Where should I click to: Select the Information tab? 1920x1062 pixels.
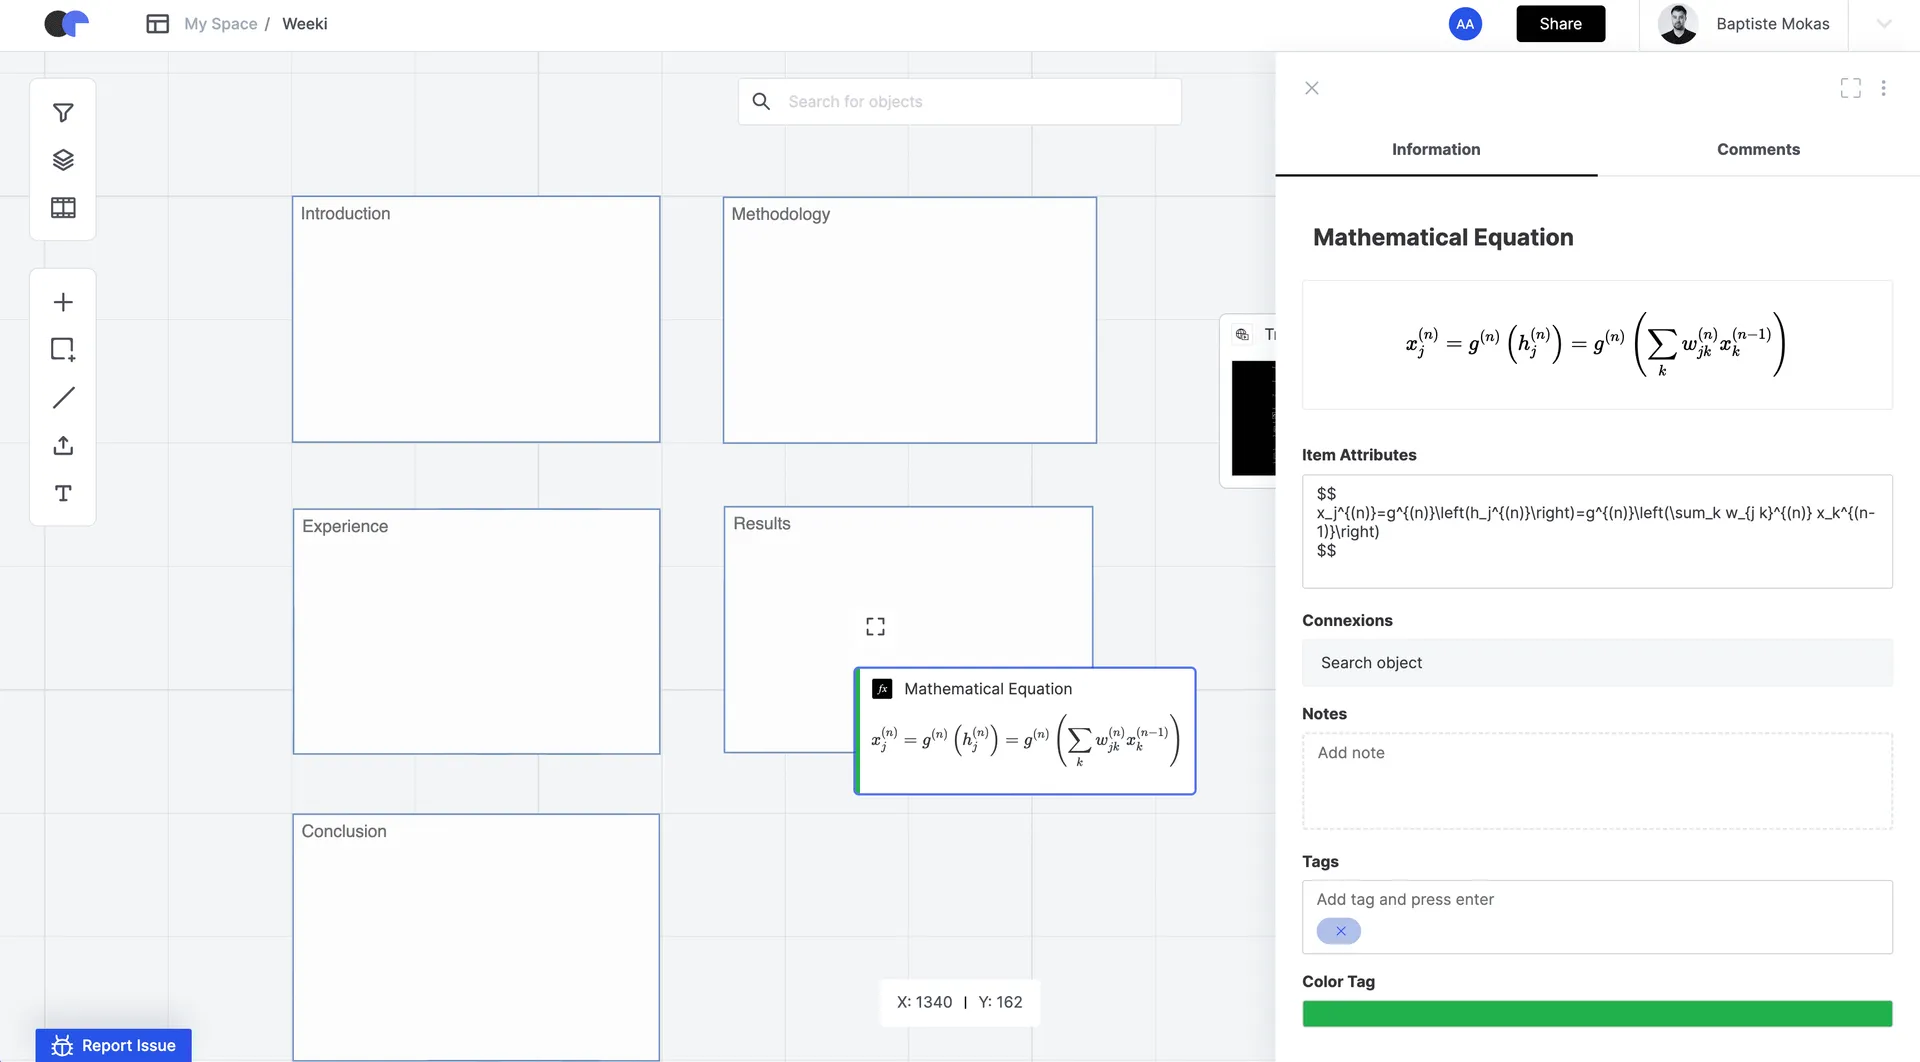click(1436, 149)
